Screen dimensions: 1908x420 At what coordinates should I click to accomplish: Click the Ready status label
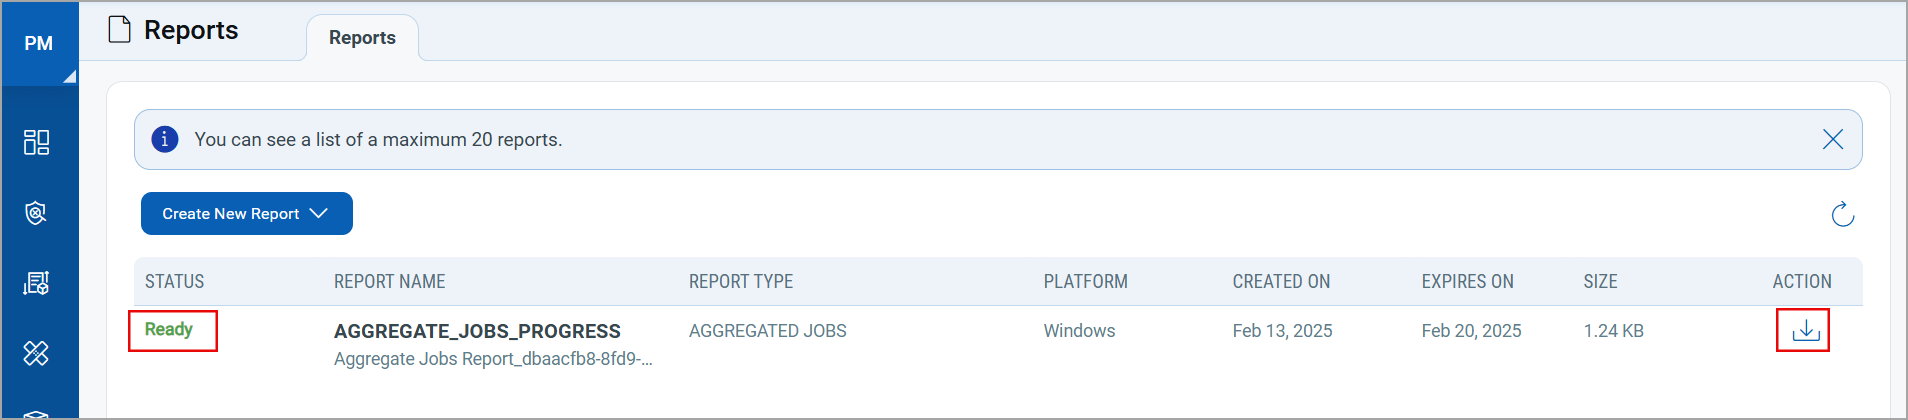(x=169, y=330)
